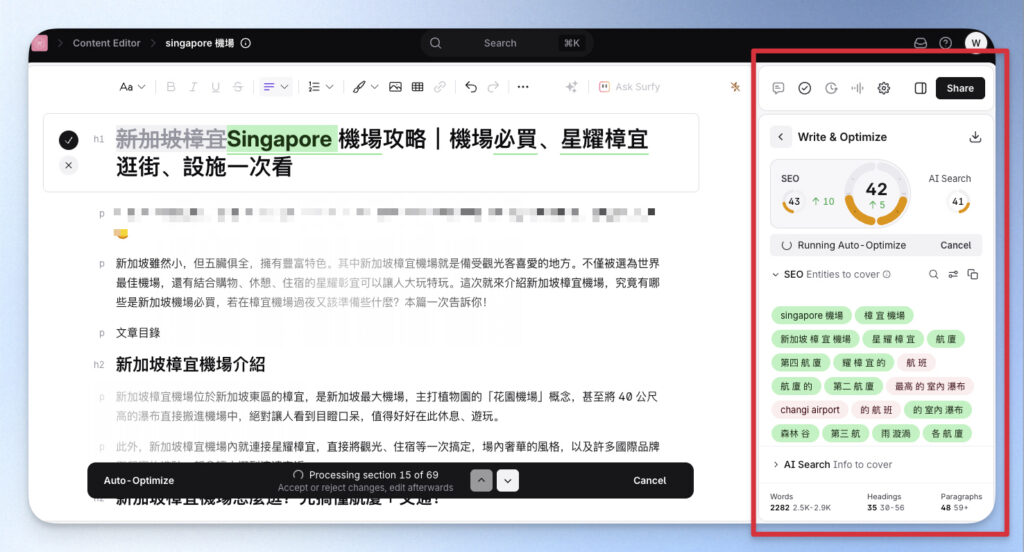This screenshot has width=1024, height=552.
Task: Click the Ask Surfy button
Action: (x=630, y=87)
